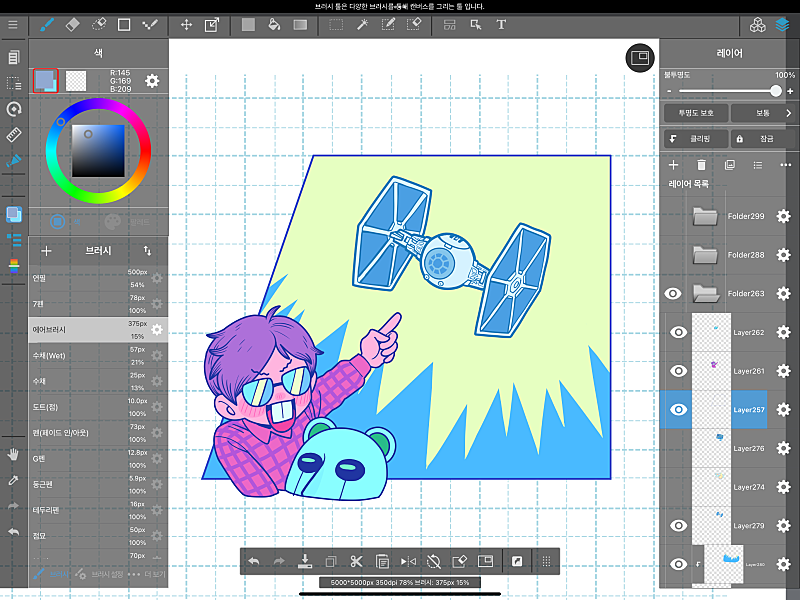Click the Move tool icon
The image size is (800, 600).
point(186,24)
